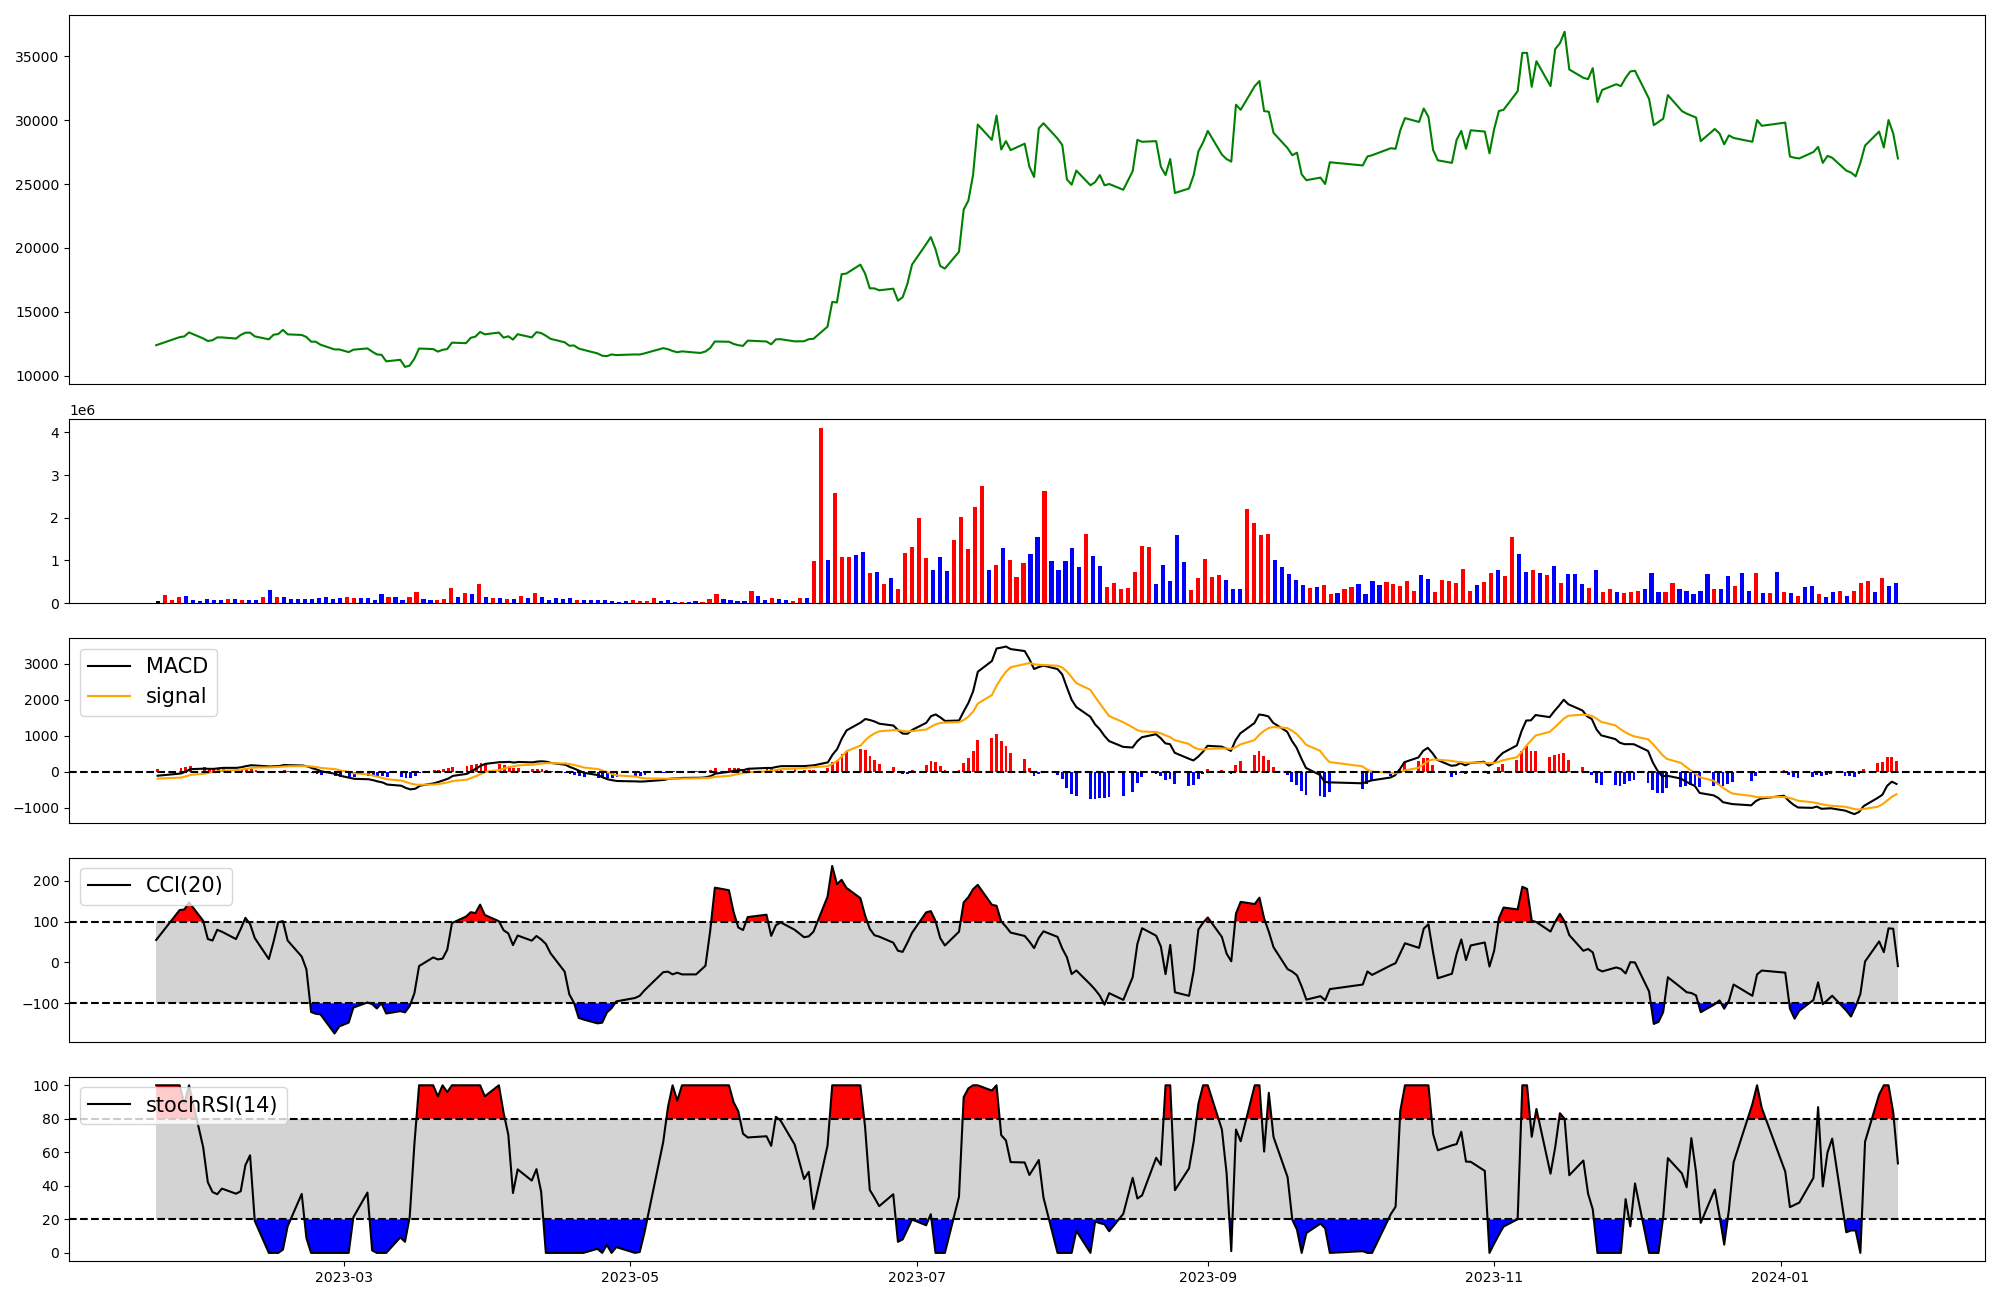Click the 2023-03 date tick label

[344, 1277]
